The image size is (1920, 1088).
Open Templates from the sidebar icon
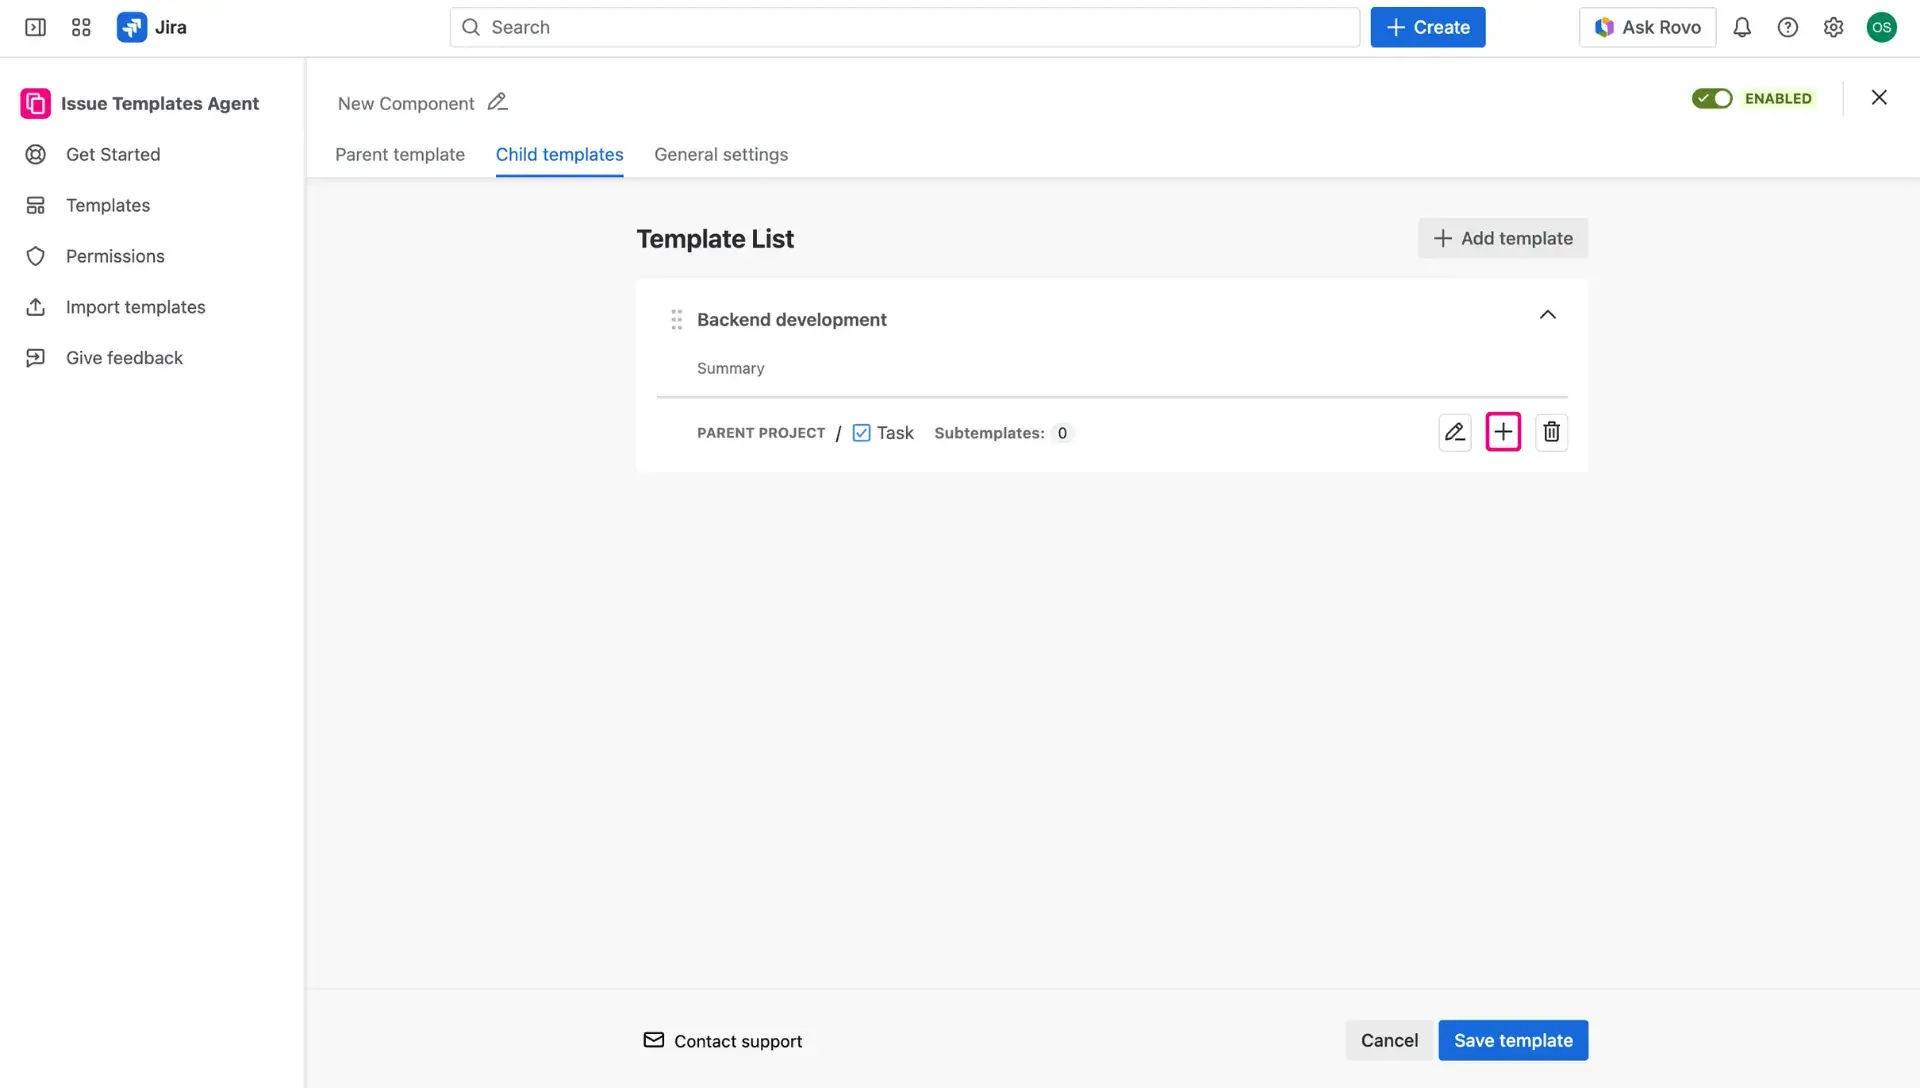point(35,205)
